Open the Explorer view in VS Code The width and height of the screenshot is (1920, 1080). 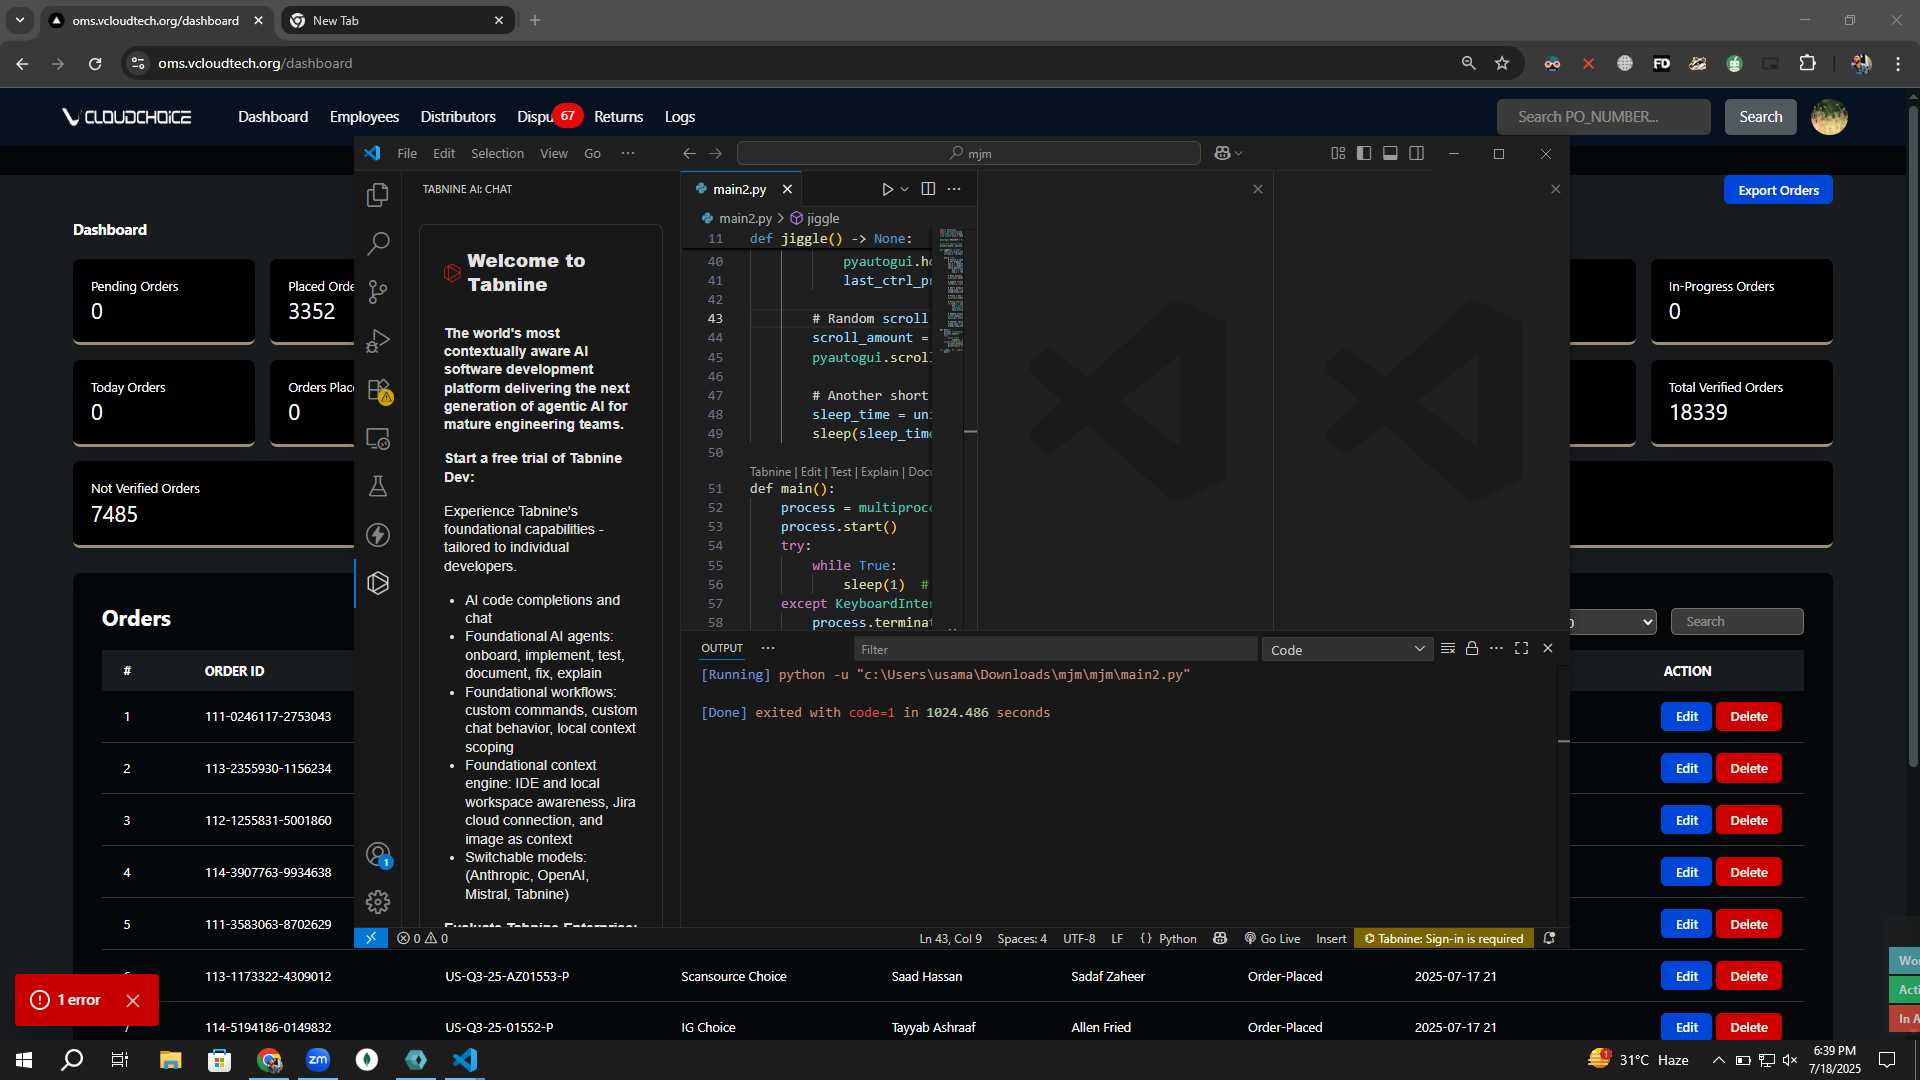coord(378,195)
